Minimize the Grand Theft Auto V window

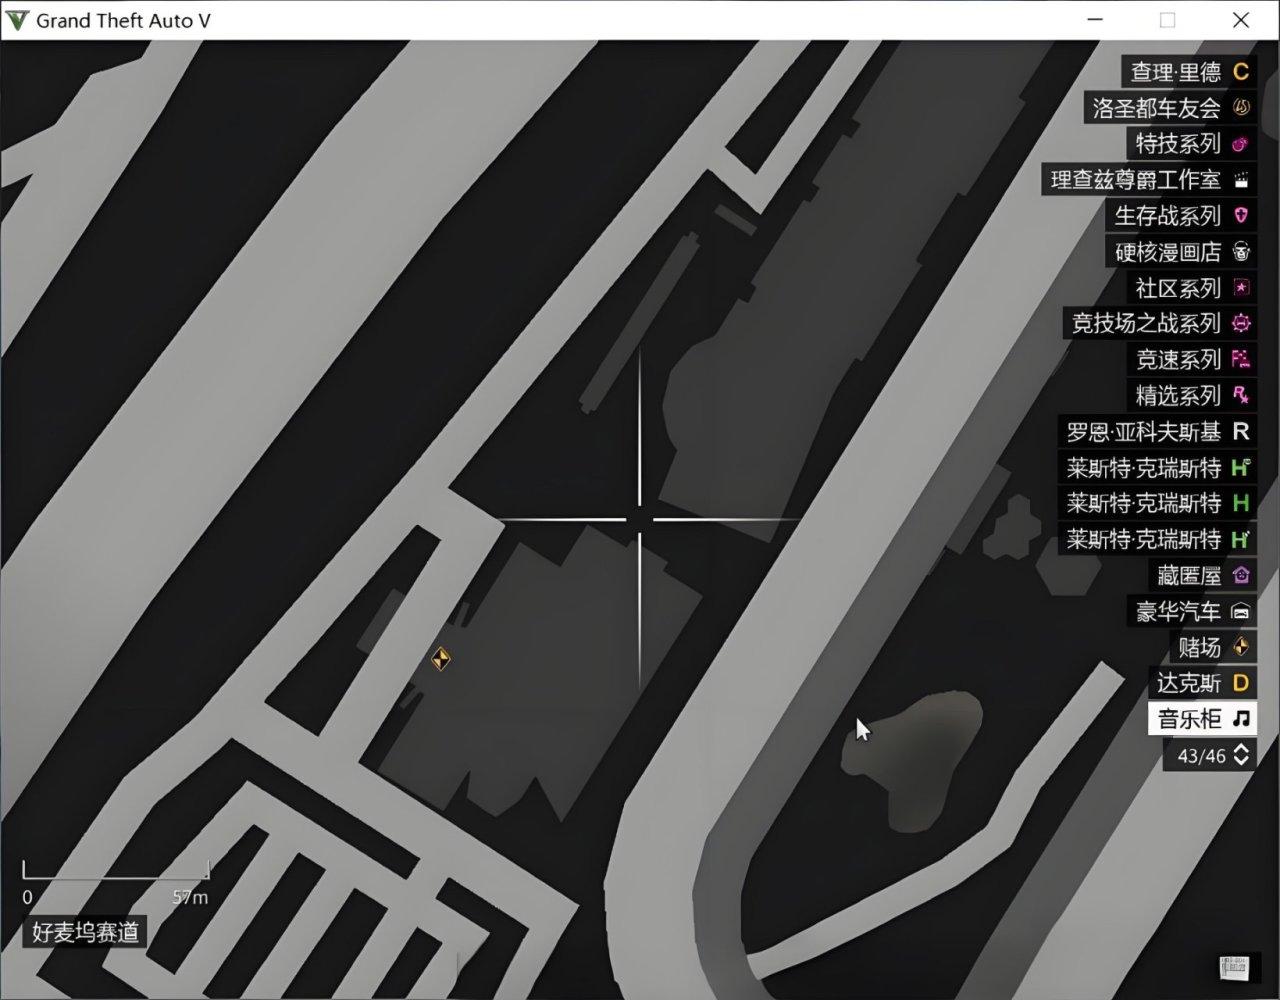click(1096, 20)
